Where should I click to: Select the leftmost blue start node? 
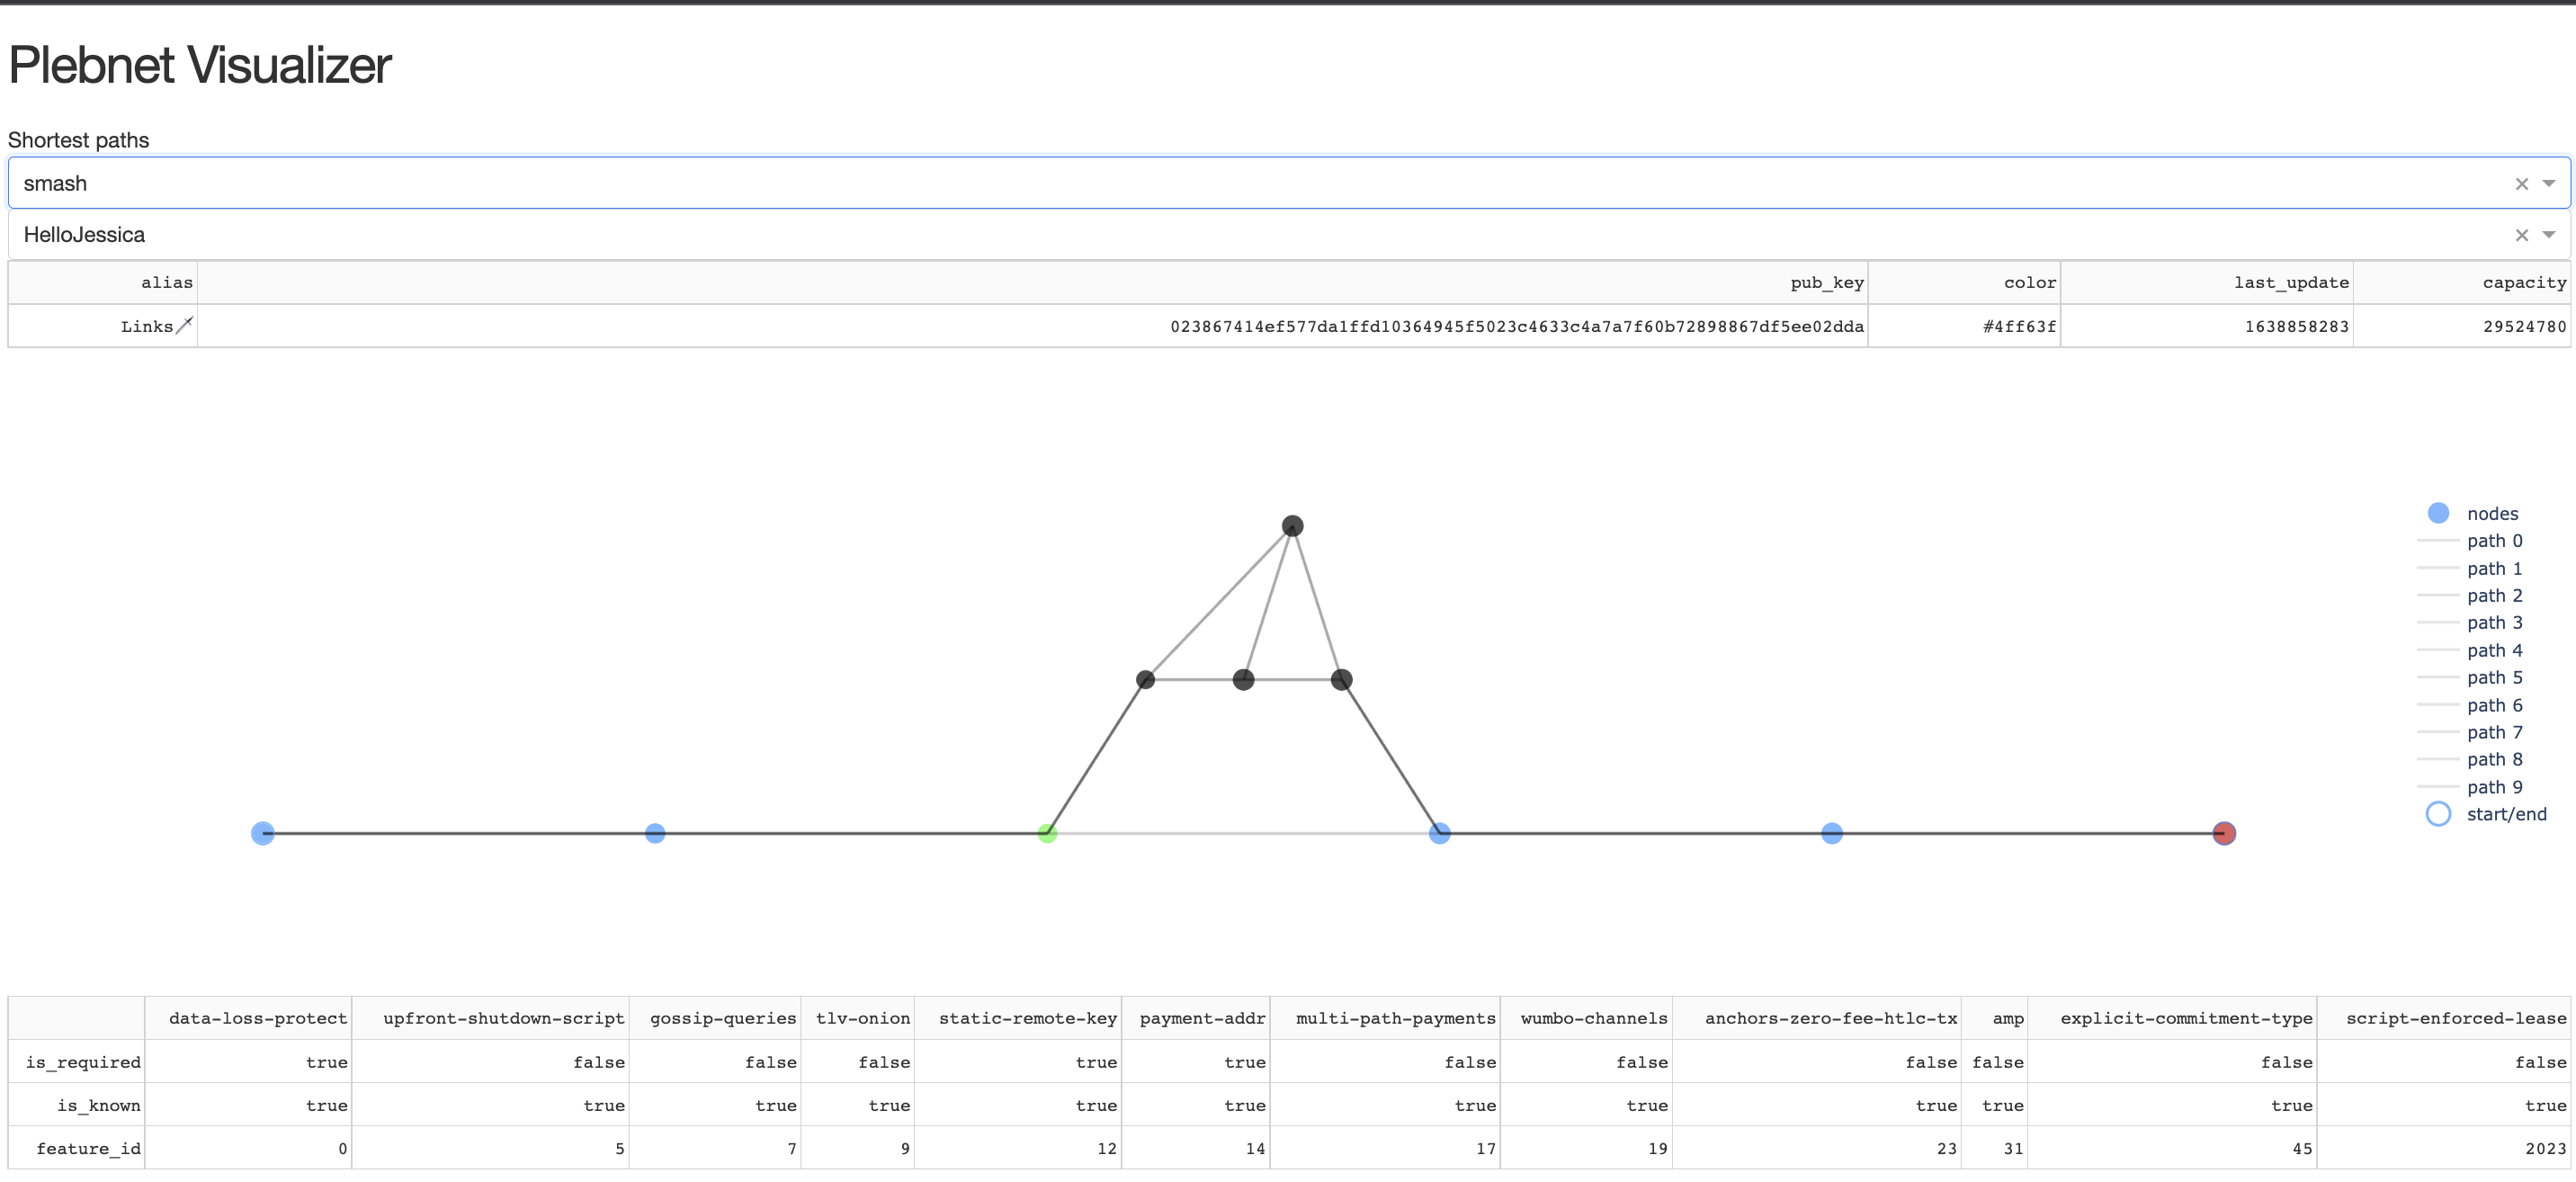pyautogui.click(x=263, y=833)
